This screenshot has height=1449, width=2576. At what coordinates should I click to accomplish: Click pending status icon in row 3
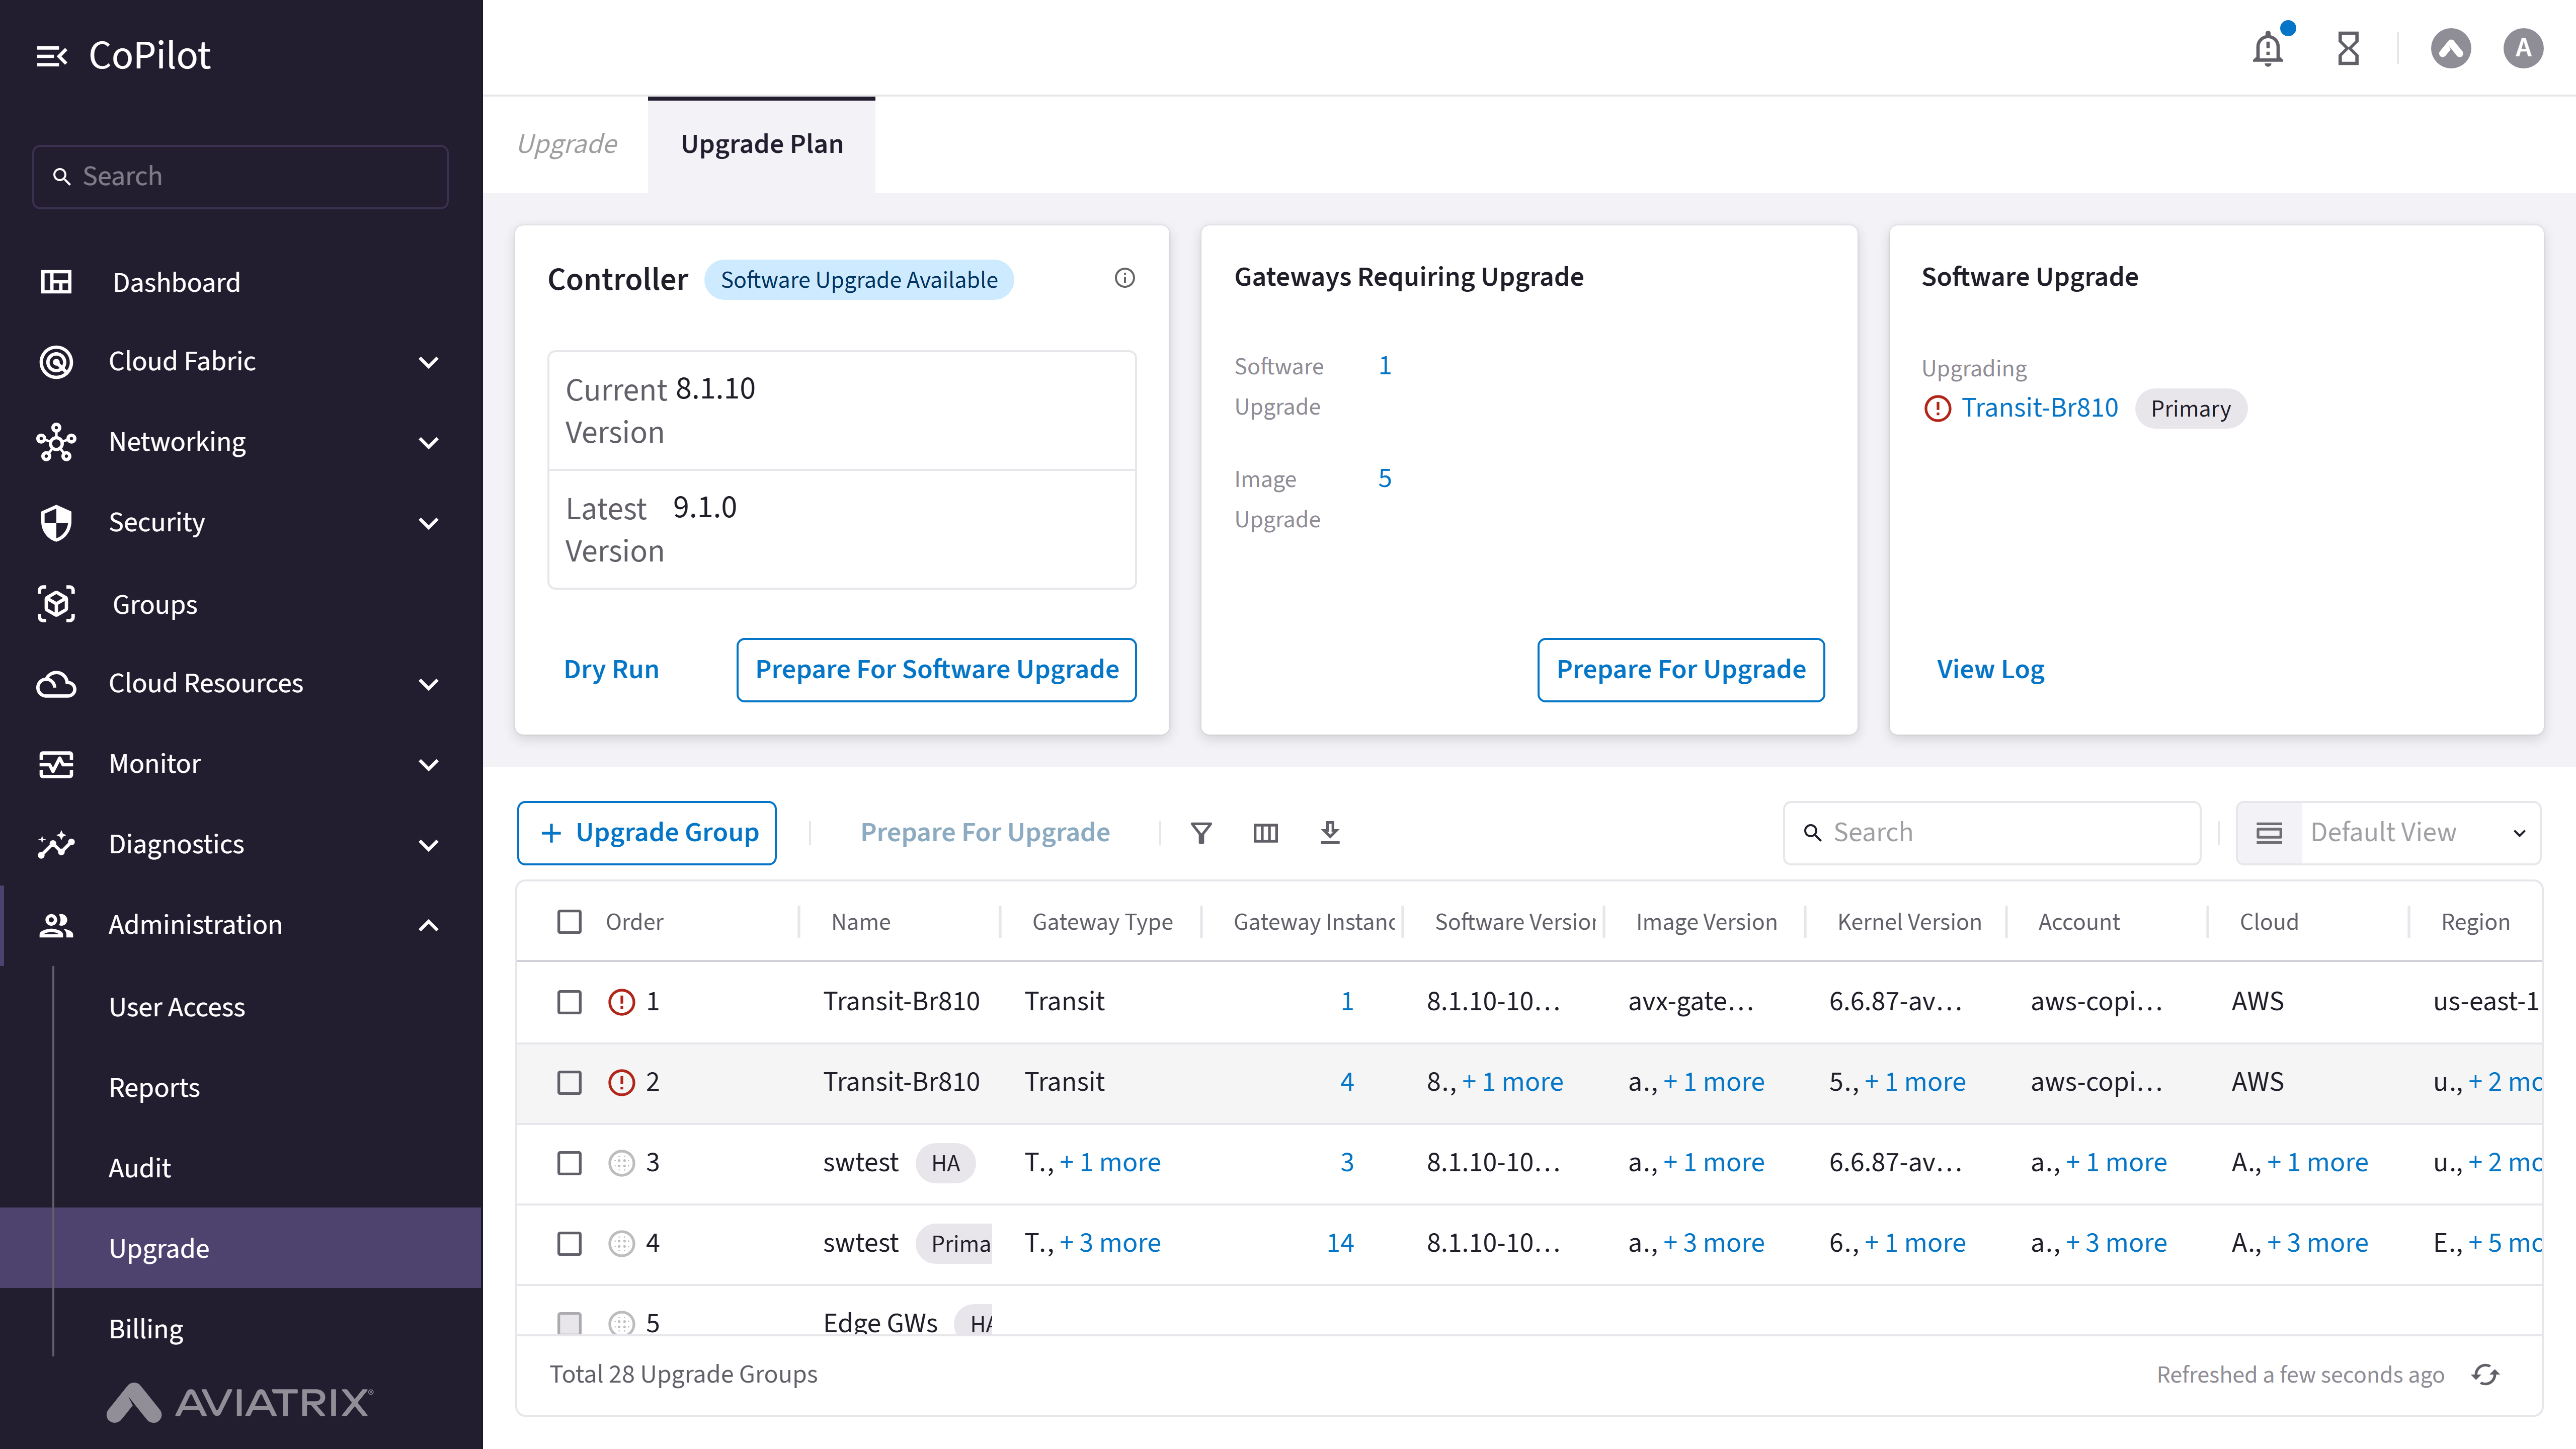[x=621, y=1162]
